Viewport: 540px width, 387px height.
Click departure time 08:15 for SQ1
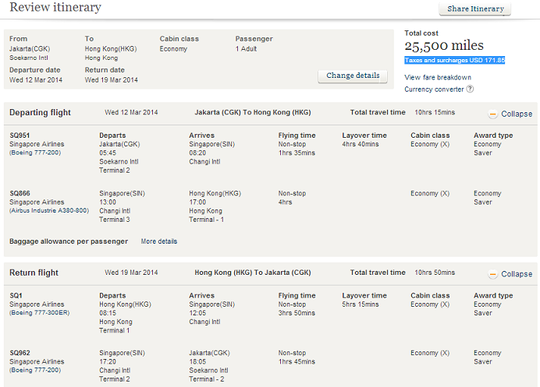point(108,313)
